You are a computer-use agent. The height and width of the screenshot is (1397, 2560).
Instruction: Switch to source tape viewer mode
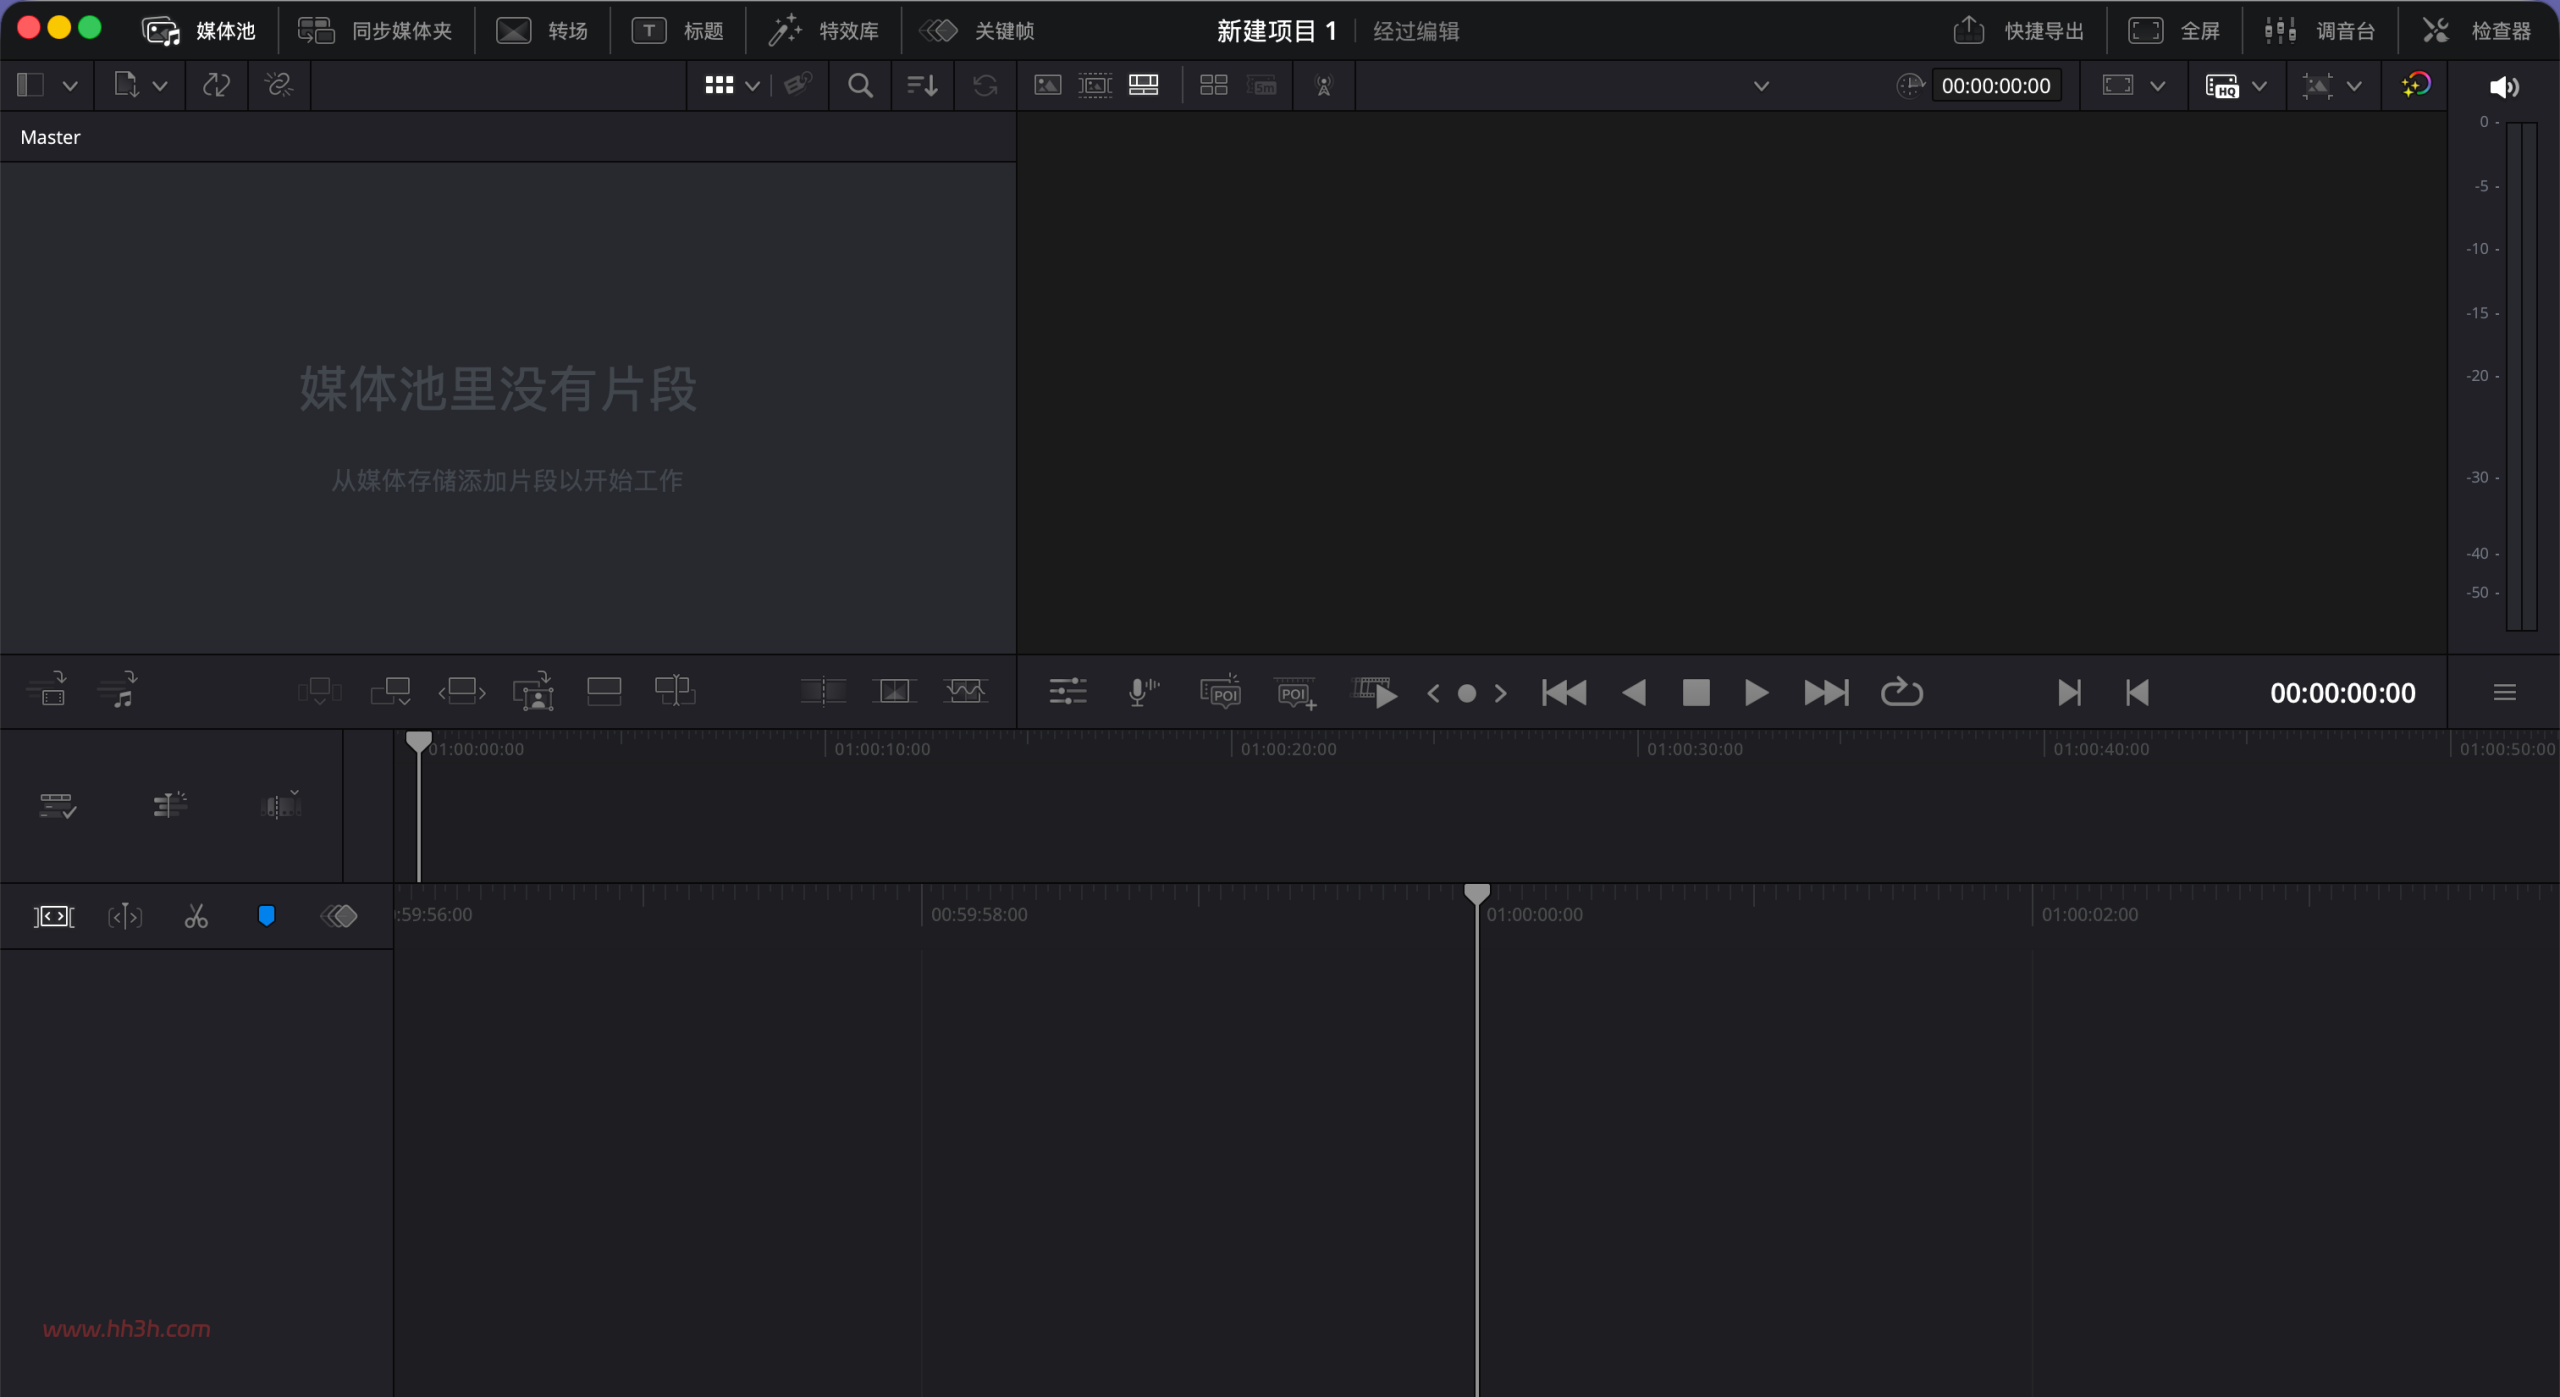pos(1095,85)
